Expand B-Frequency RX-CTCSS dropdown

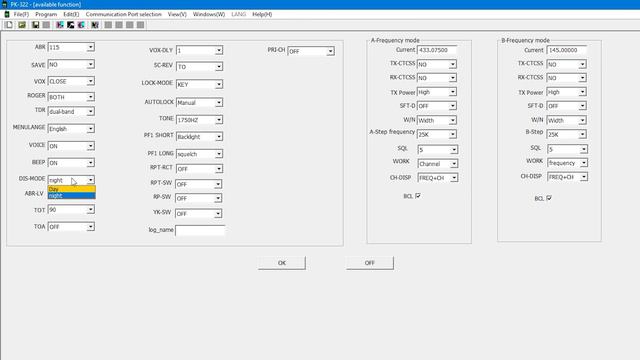click(582, 78)
